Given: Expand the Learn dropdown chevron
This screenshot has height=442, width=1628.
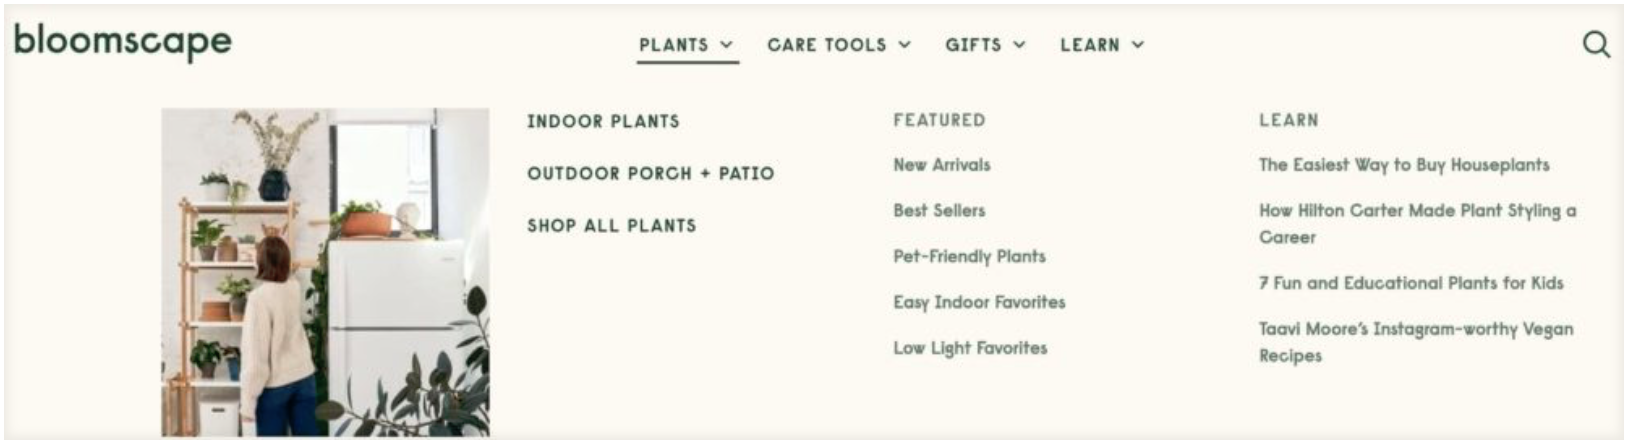Looking at the screenshot, I should click(x=1138, y=45).
